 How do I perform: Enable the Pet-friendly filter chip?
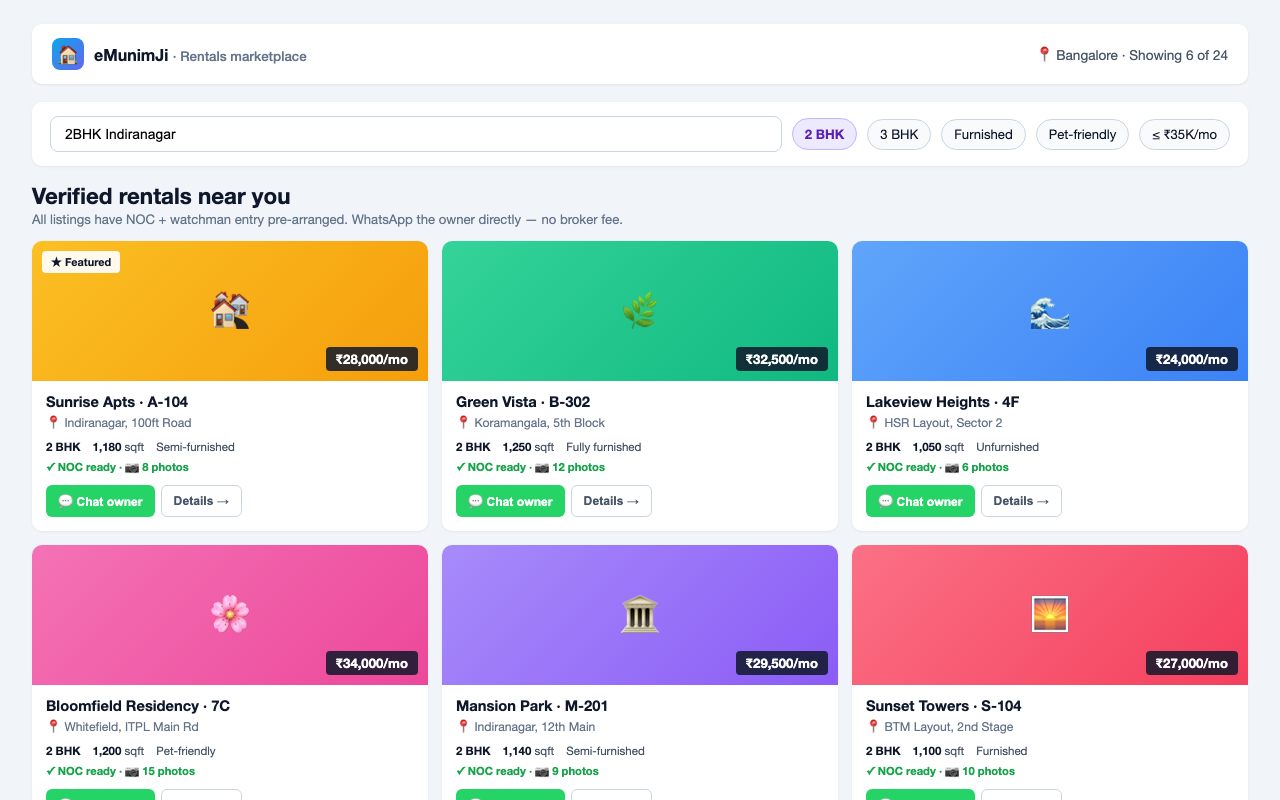click(1082, 134)
